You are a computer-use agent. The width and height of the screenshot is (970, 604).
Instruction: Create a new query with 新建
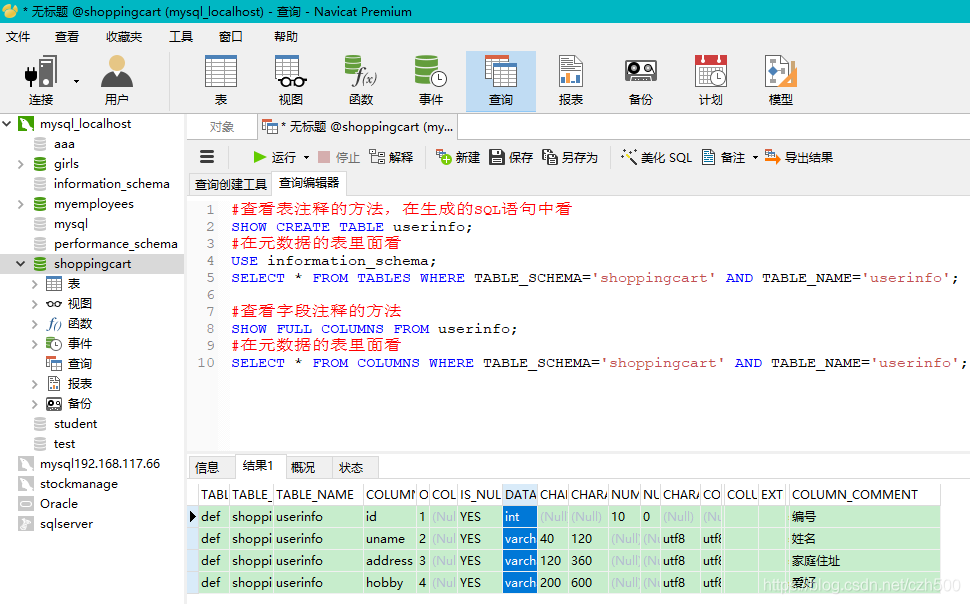tap(456, 157)
